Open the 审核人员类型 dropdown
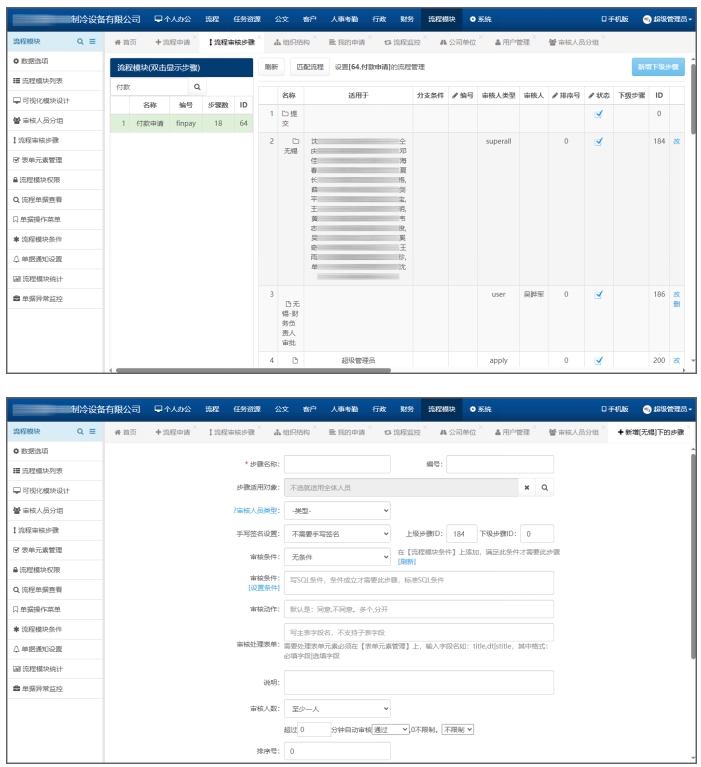This screenshot has width=701, height=767. 336,510
